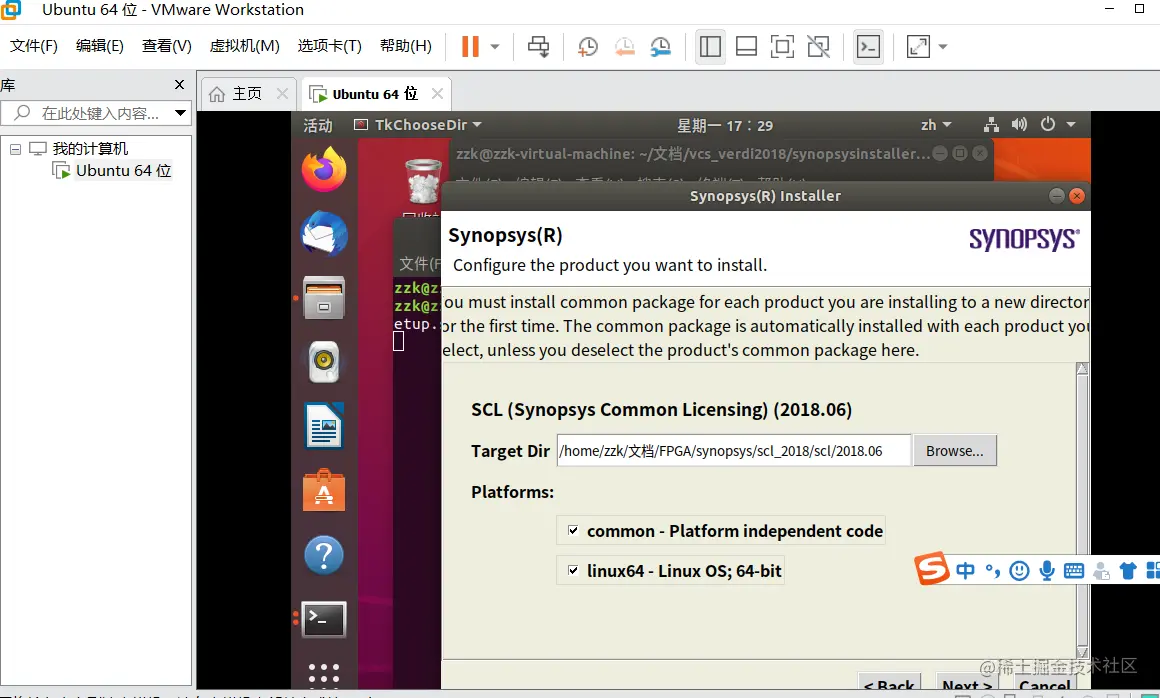Click the installer scrollbar up arrow
This screenshot has width=1160, height=698.
(x=1082, y=369)
